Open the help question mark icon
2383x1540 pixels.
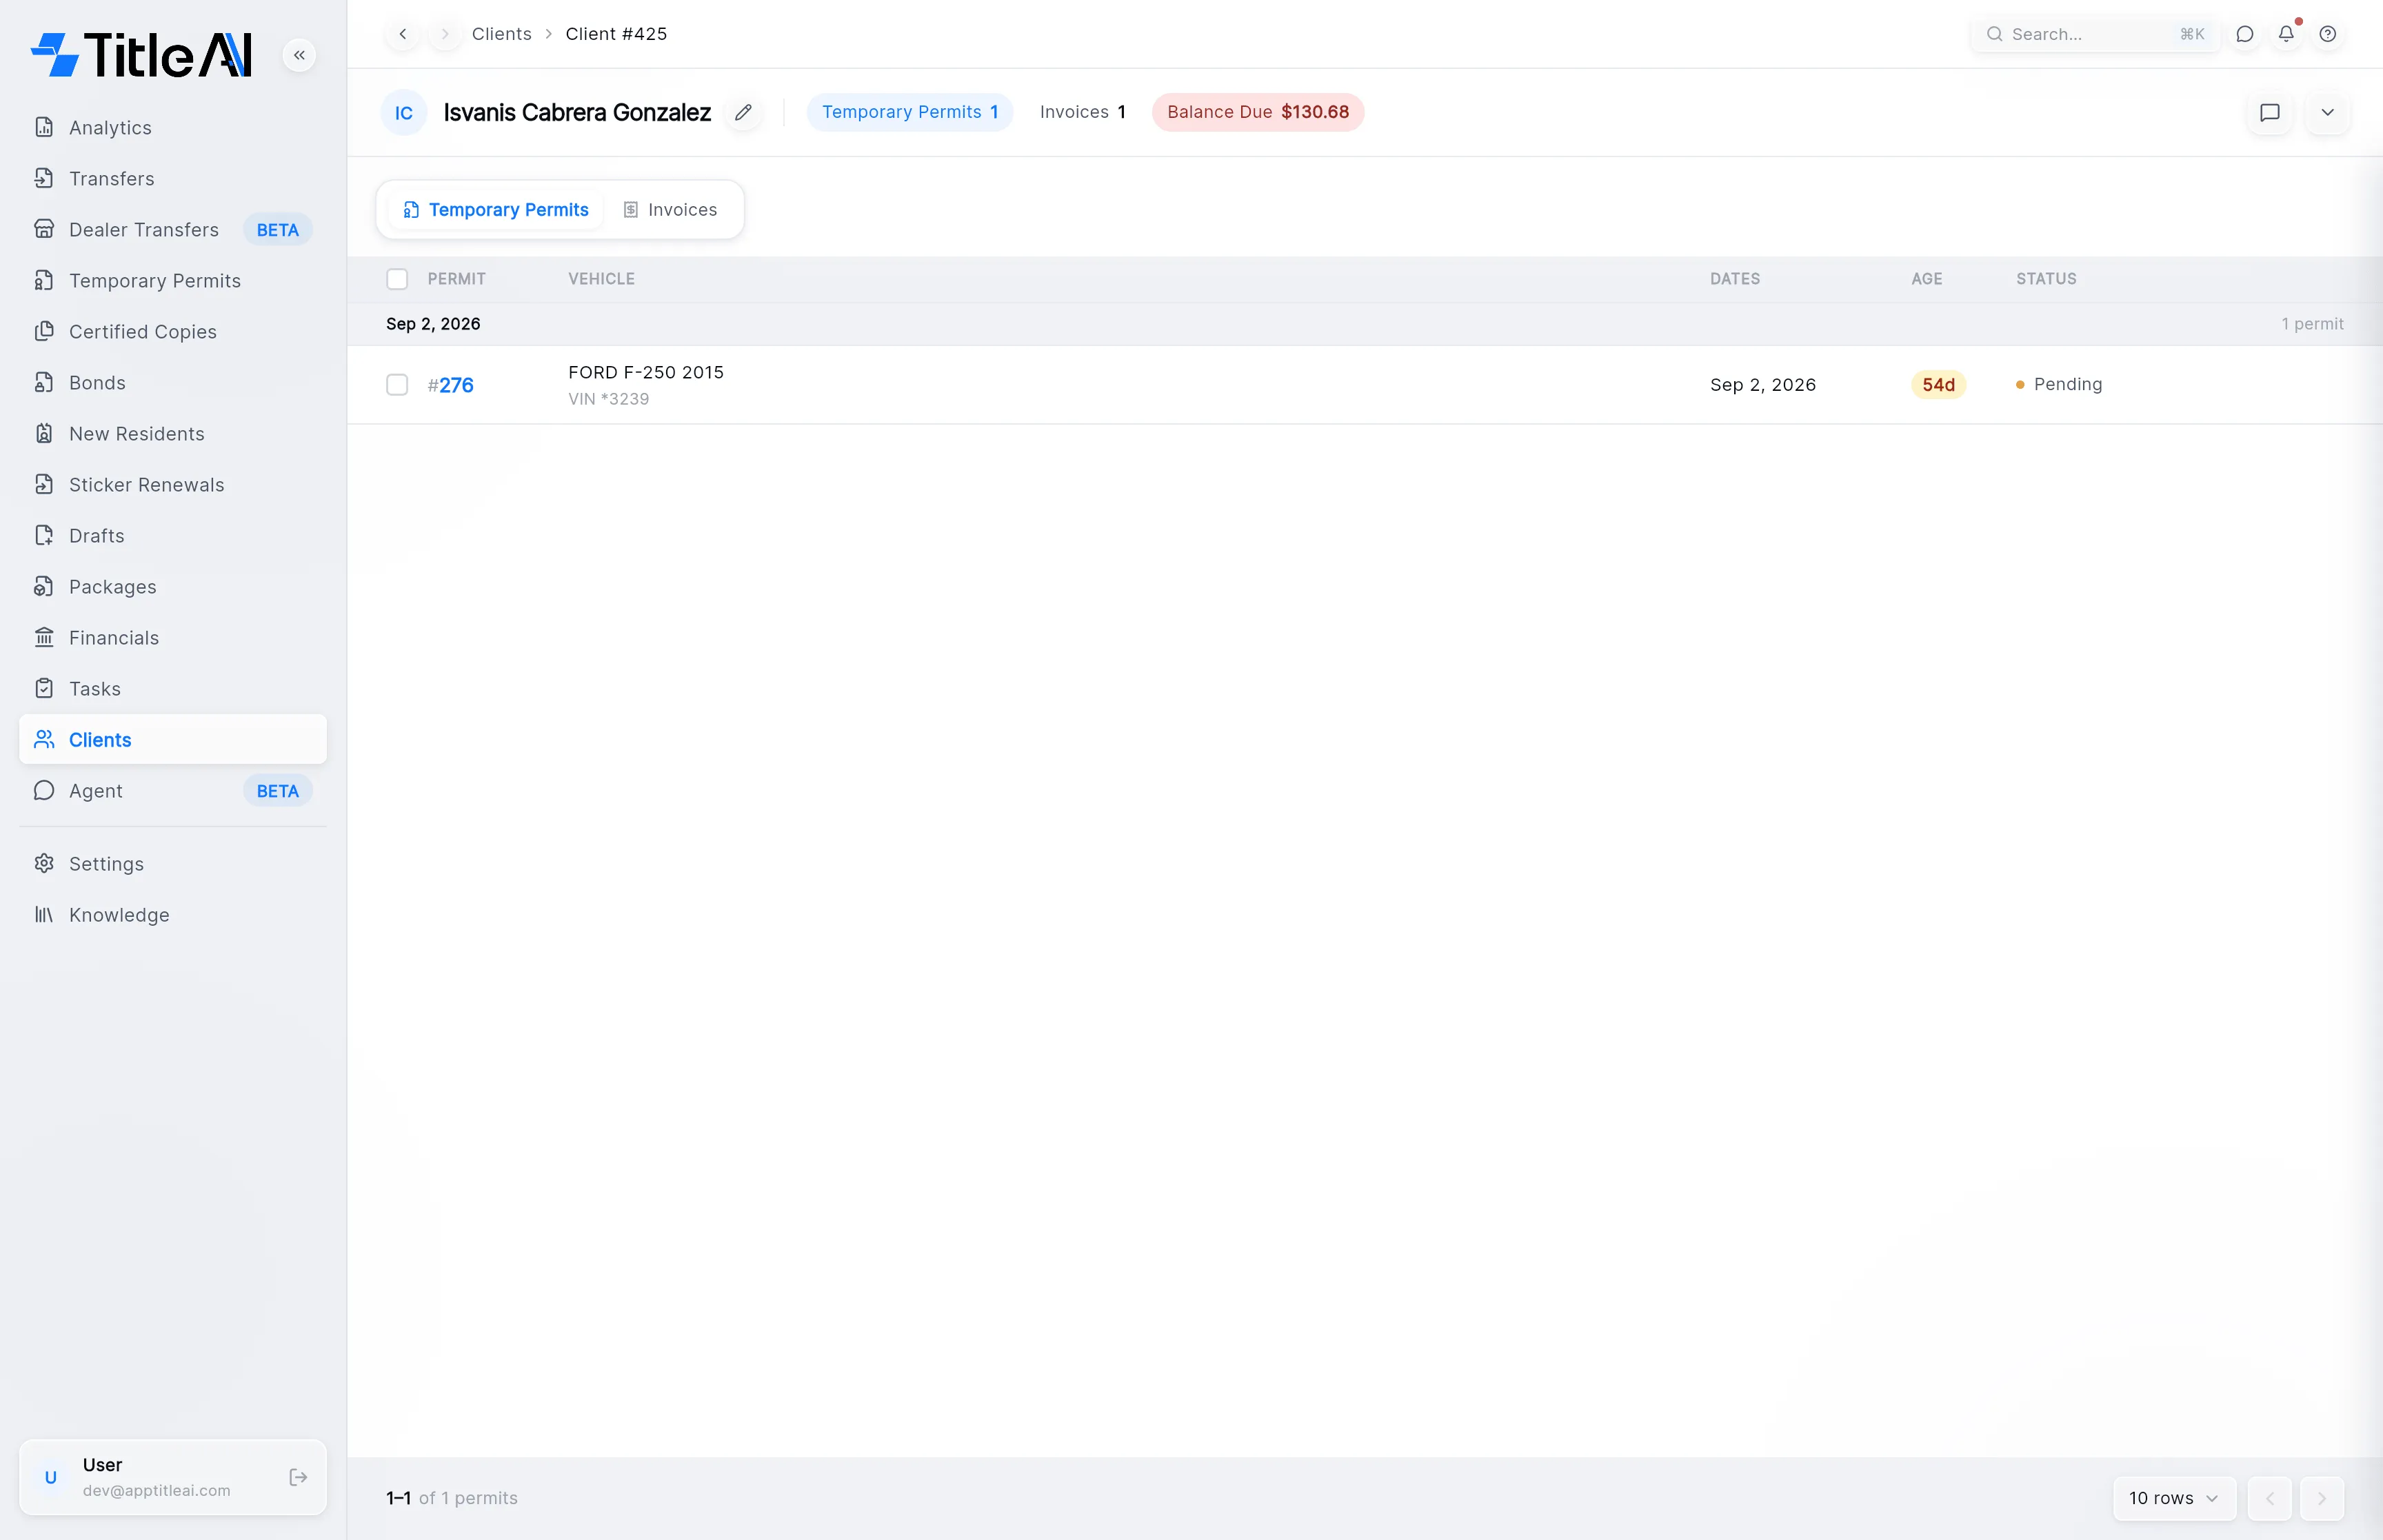pyautogui.click(x=2328, y=34)
